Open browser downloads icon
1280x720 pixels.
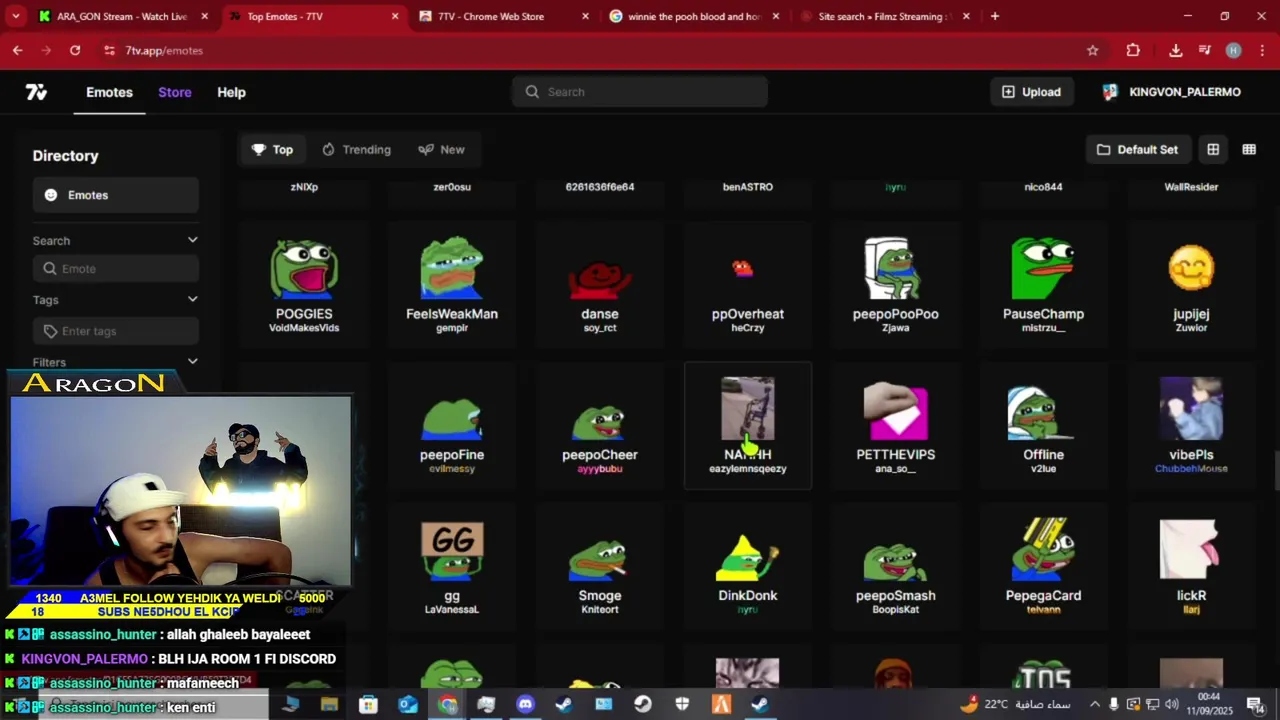pos(1175,50)
